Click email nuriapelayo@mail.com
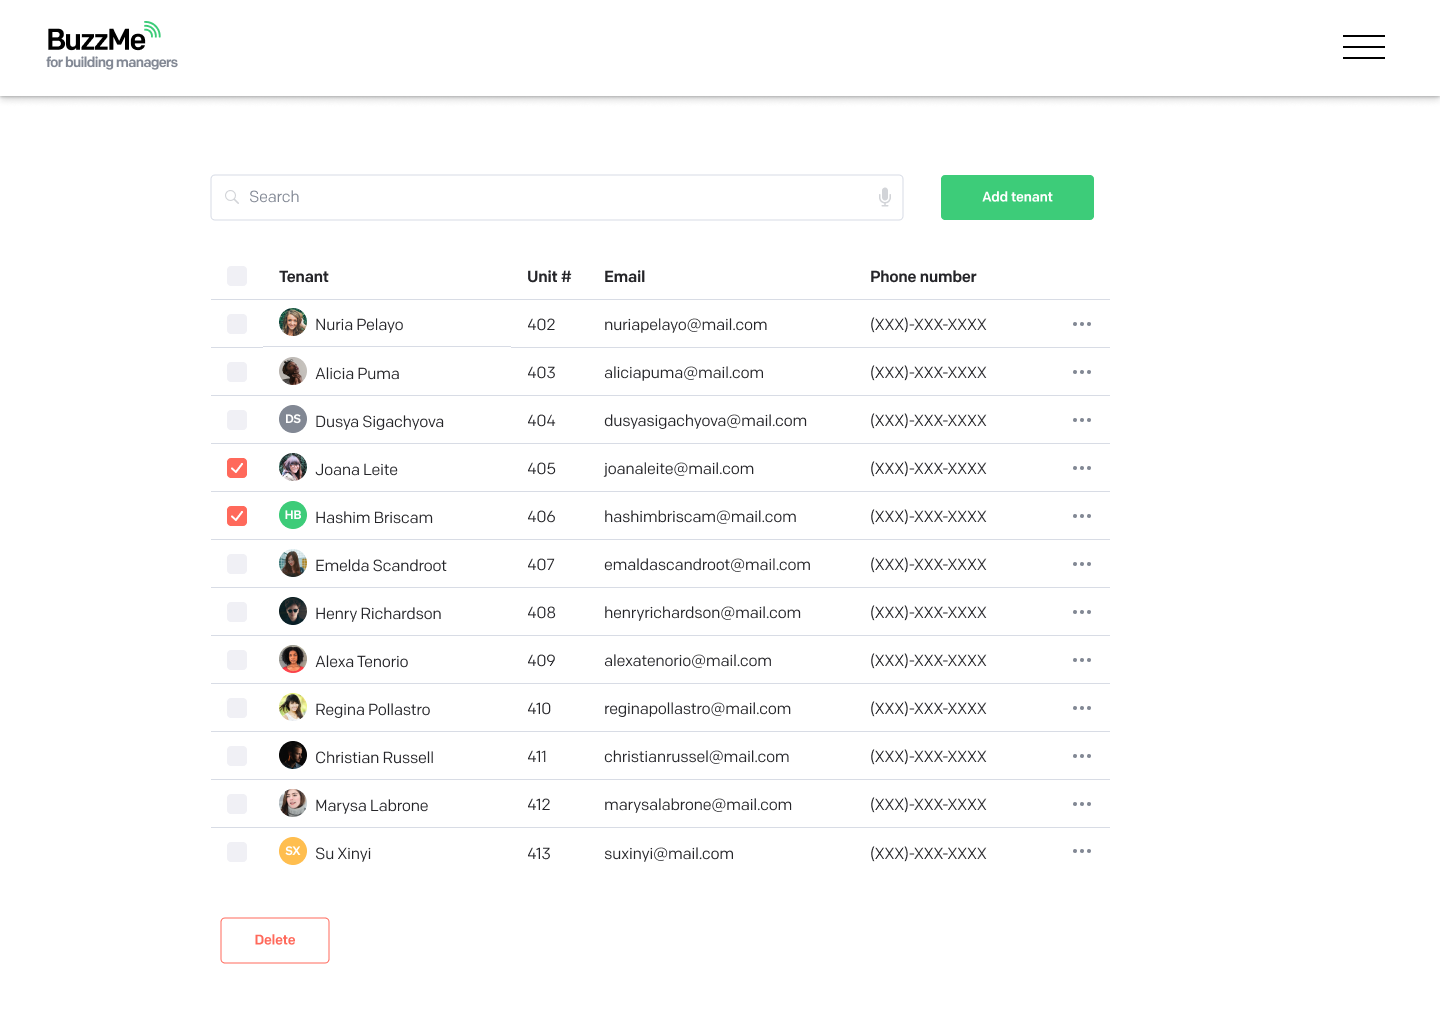1440x1024 pixels. pyautogui.click(x=686, y=325)
